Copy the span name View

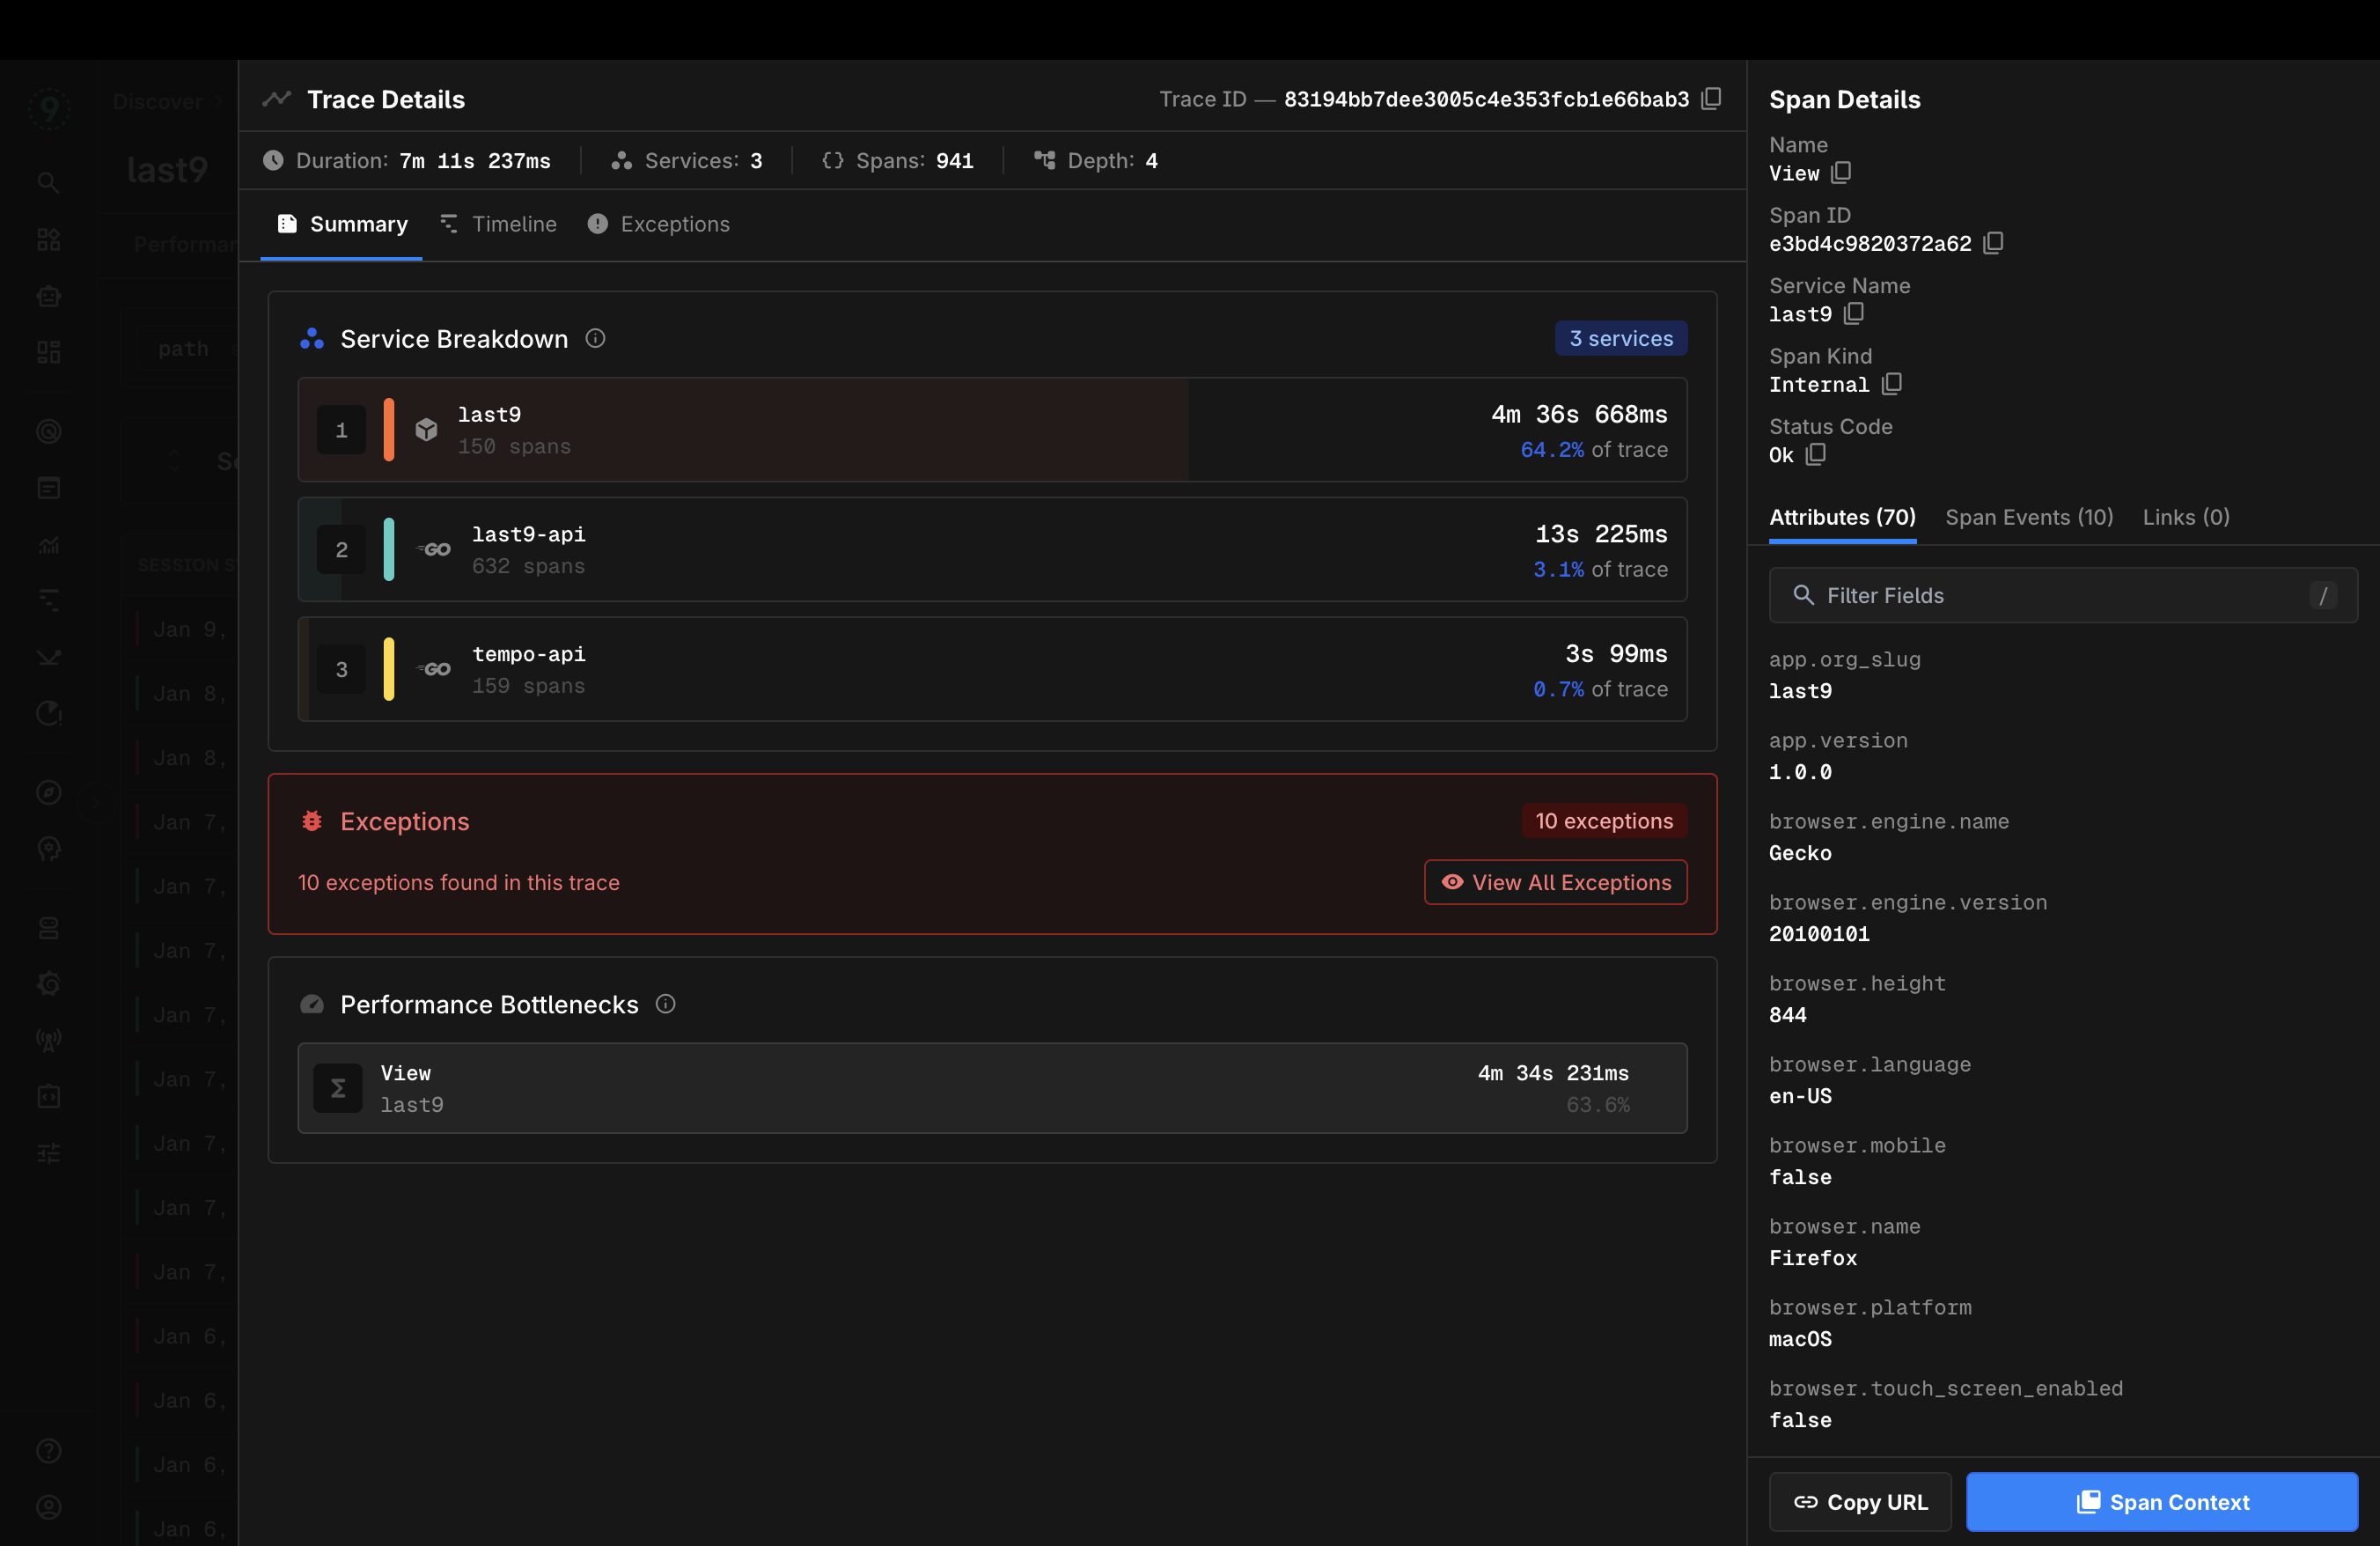click(x=1841, y=173)
